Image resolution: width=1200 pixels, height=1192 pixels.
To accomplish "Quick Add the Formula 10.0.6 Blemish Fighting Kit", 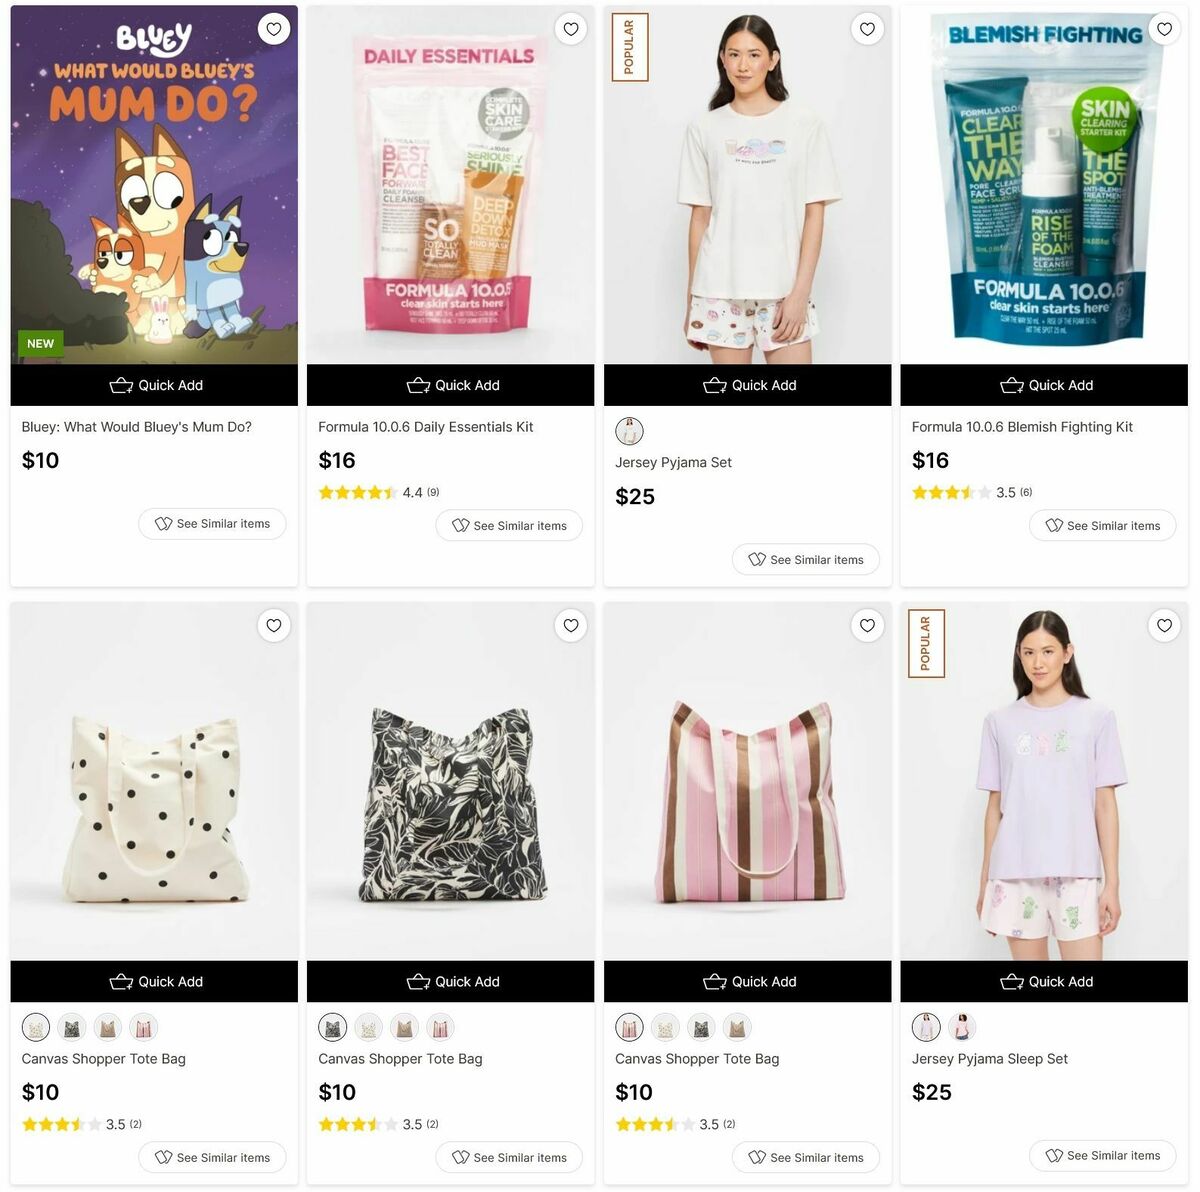I will 1044,385.
